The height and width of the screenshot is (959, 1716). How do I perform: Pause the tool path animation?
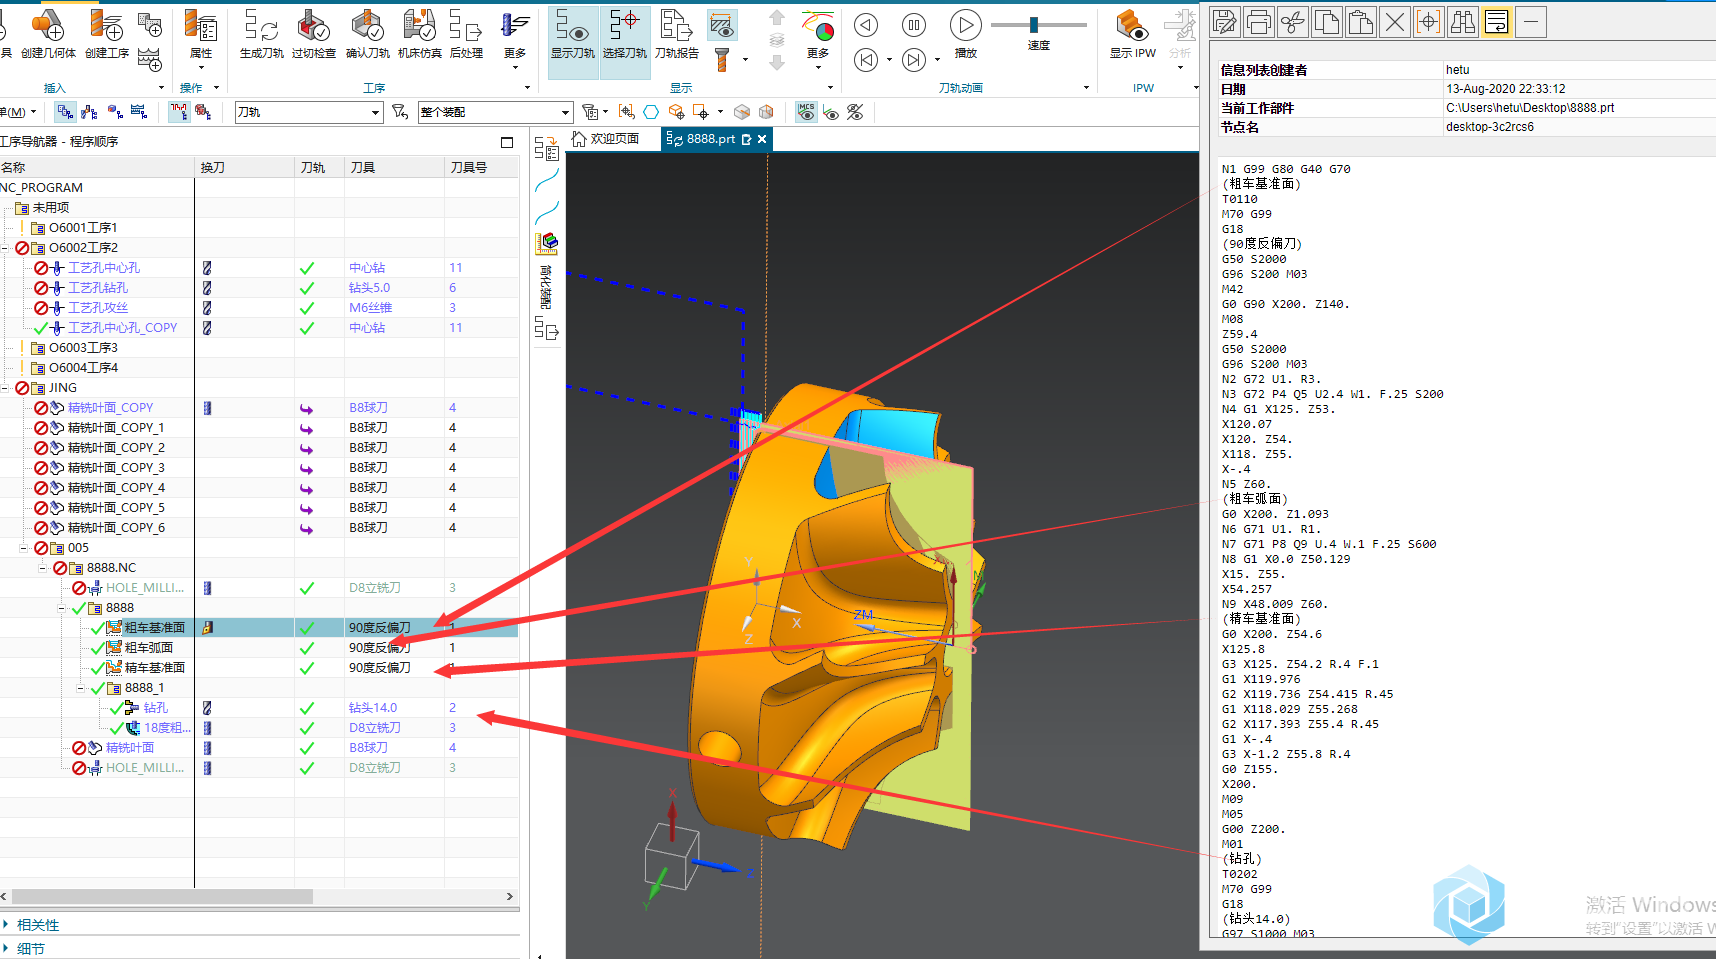click(x=913, y=25)
